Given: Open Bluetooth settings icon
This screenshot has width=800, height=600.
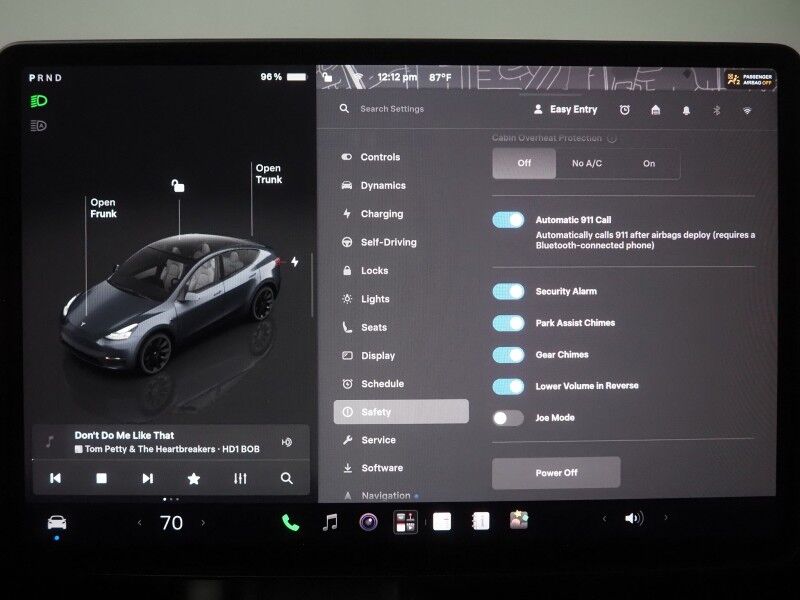Looking at the screenshot, I should point(716,110).
